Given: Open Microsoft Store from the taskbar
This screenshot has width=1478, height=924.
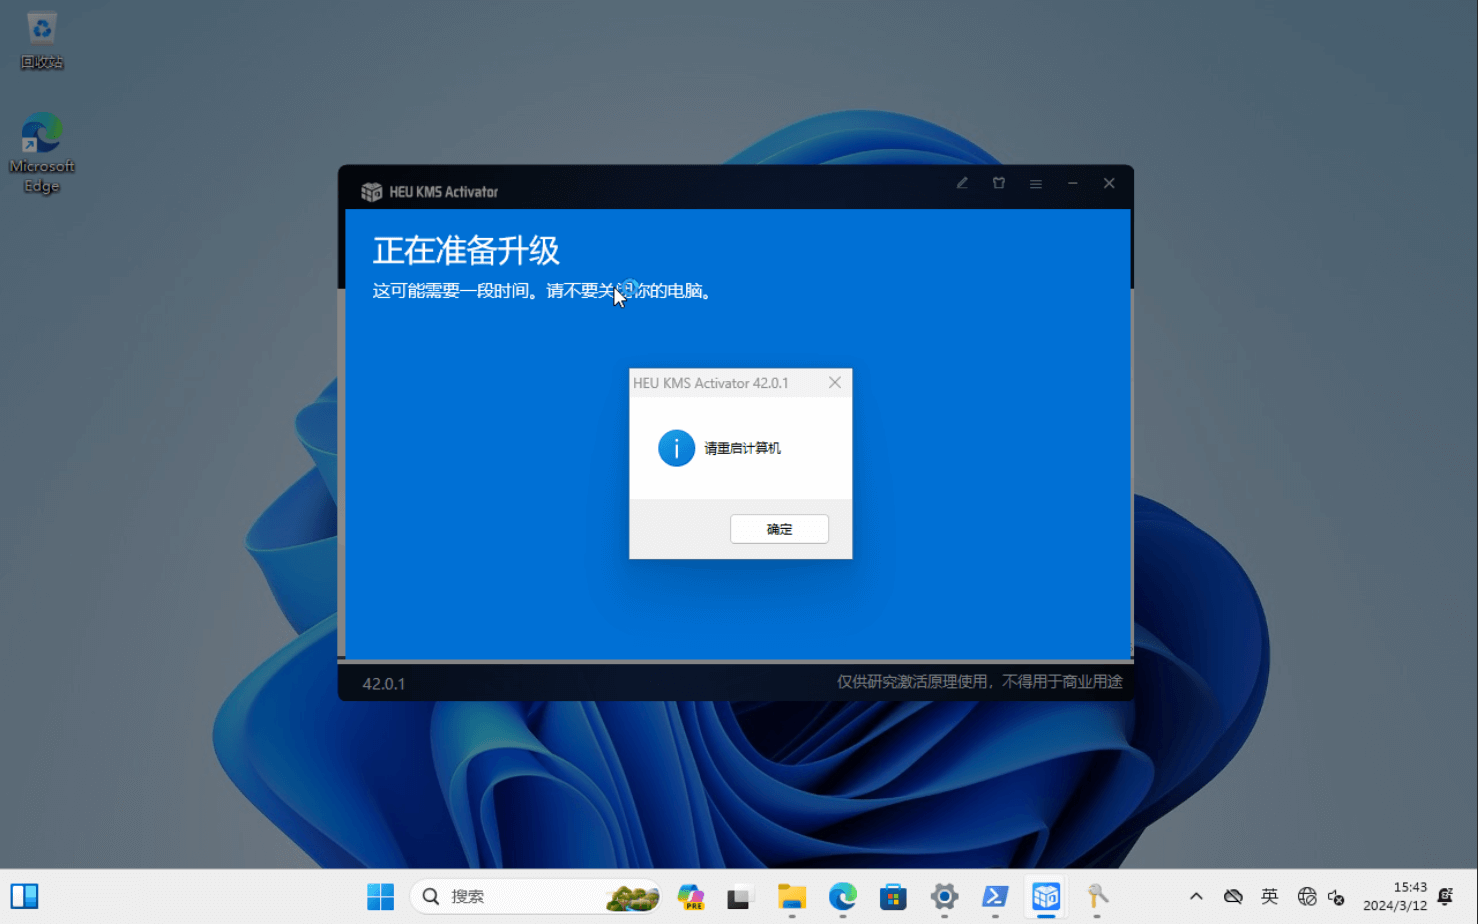Looking at the screenshot, I should click(892, 897).
